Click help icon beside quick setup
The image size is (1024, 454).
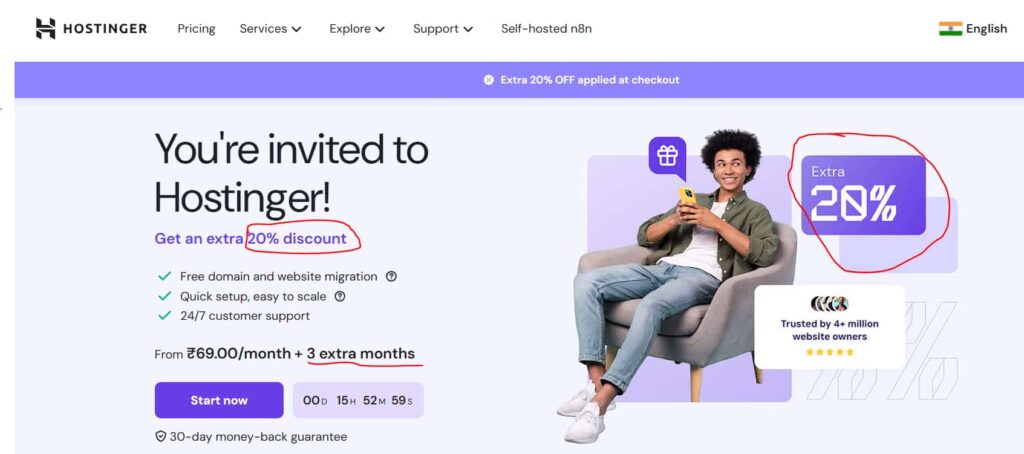340,296
